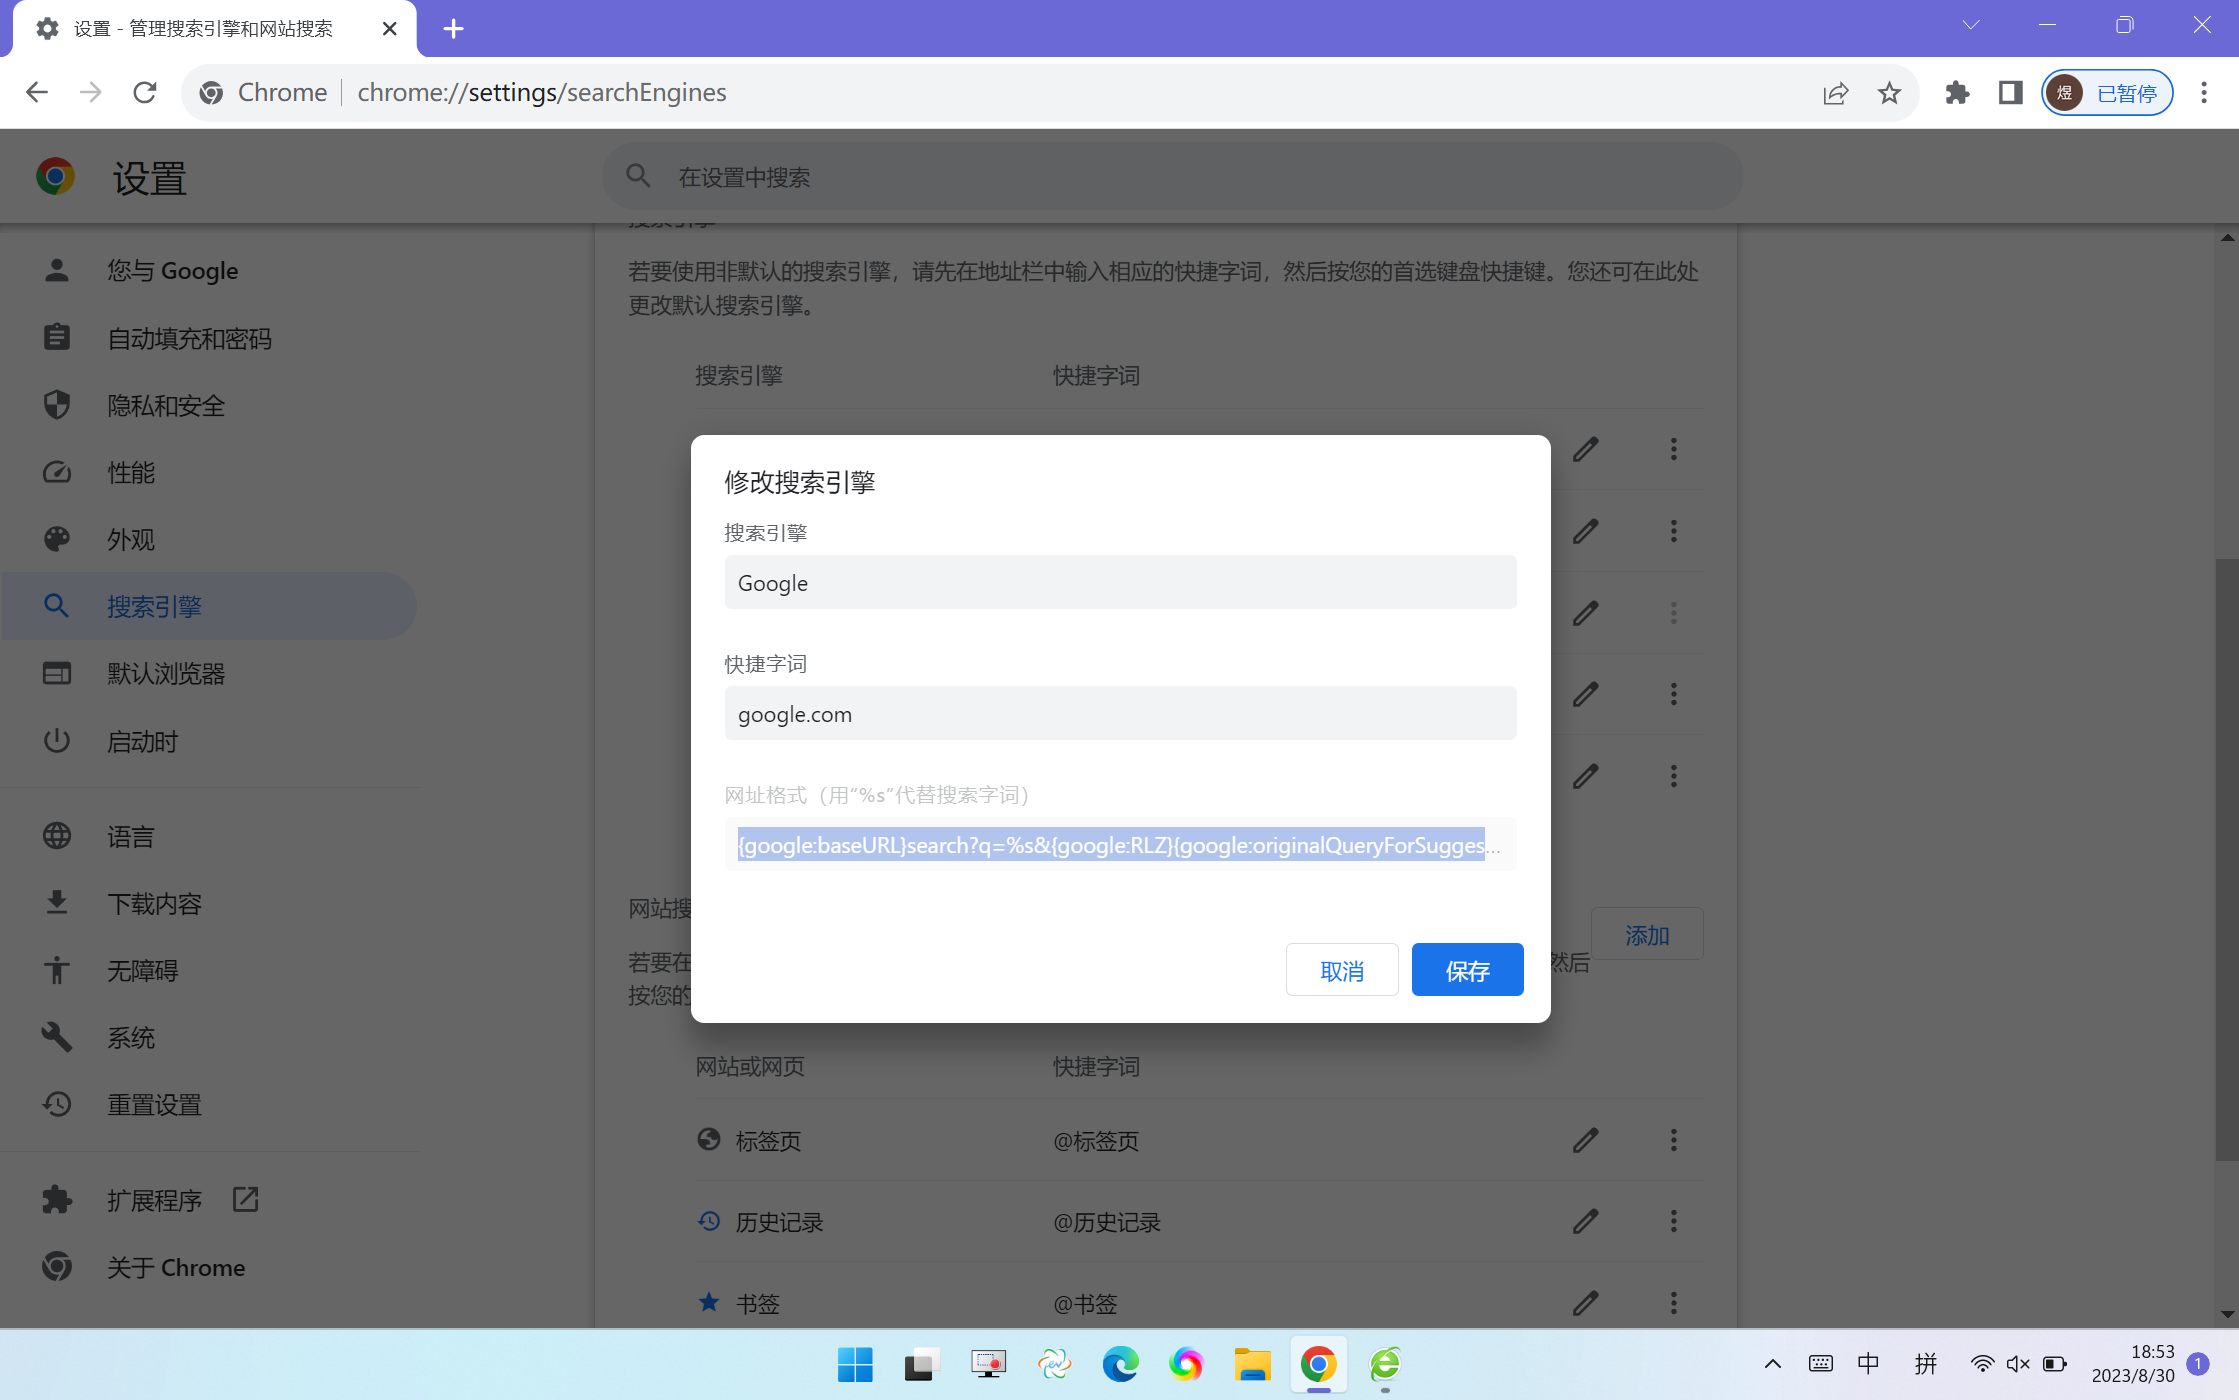2239x1400 pixels.
Task: Click the browser forward arrow
Action: tap(91, 93)
